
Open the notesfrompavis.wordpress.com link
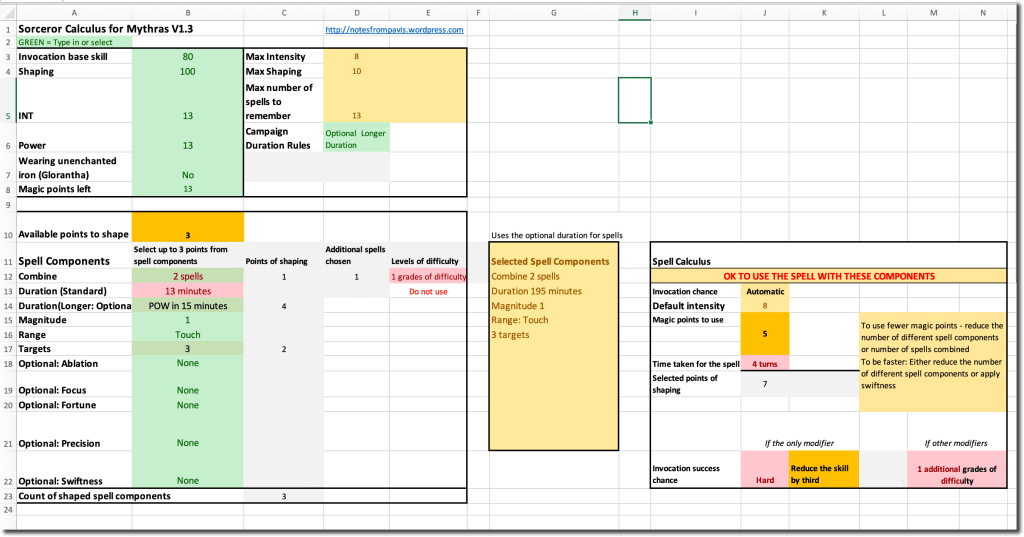394,29
